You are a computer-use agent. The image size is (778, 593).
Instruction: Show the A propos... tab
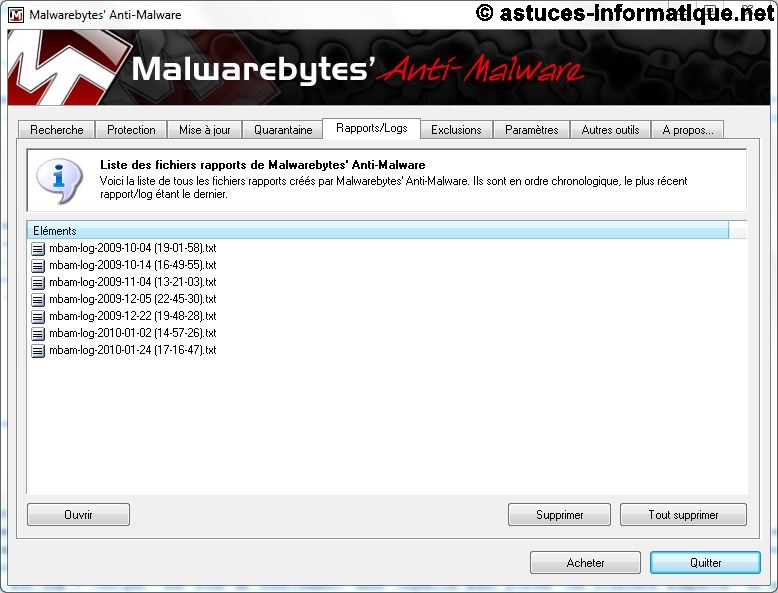687,130
